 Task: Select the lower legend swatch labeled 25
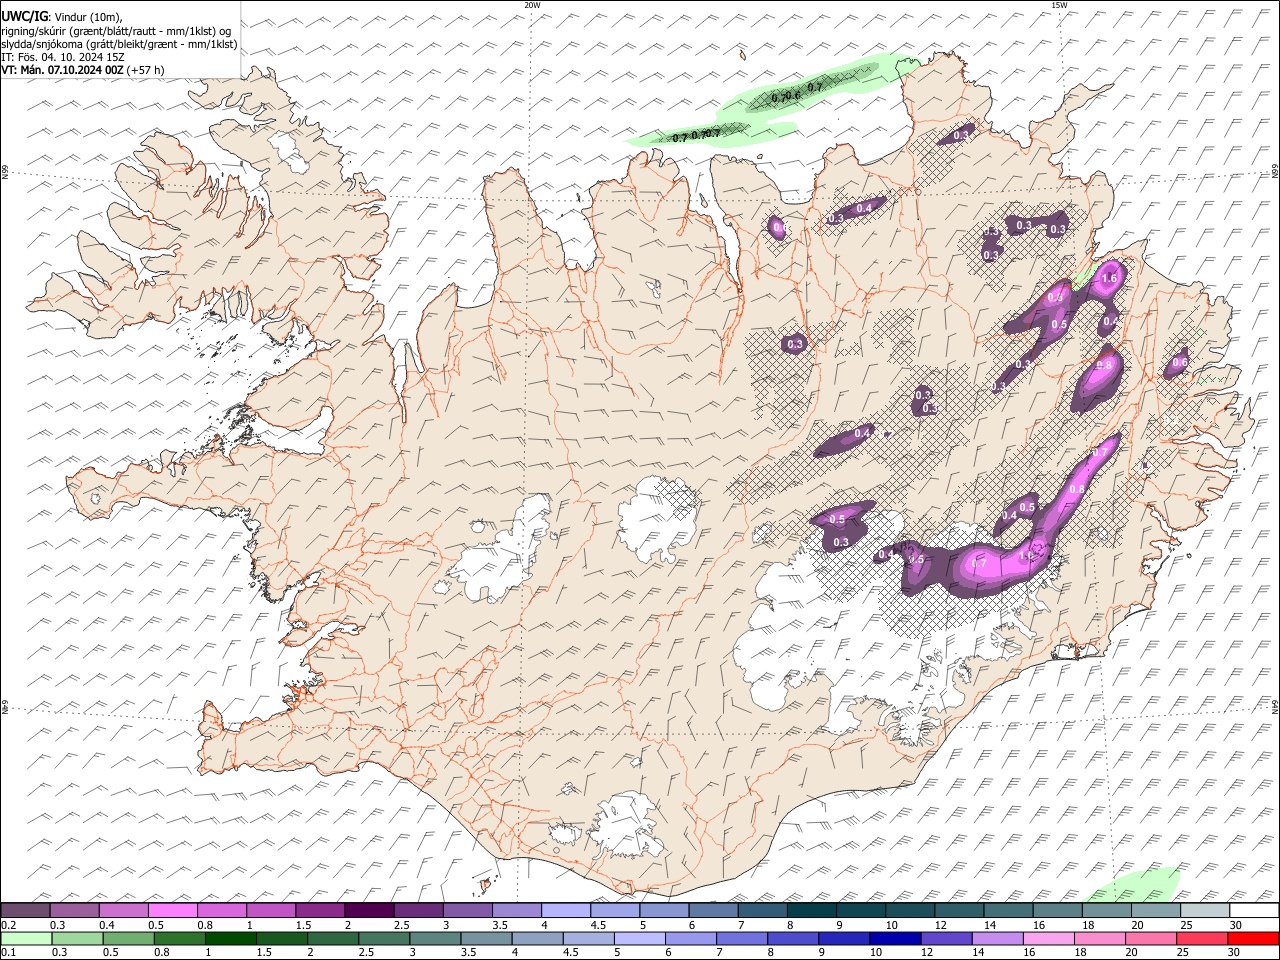[1202, 938]
